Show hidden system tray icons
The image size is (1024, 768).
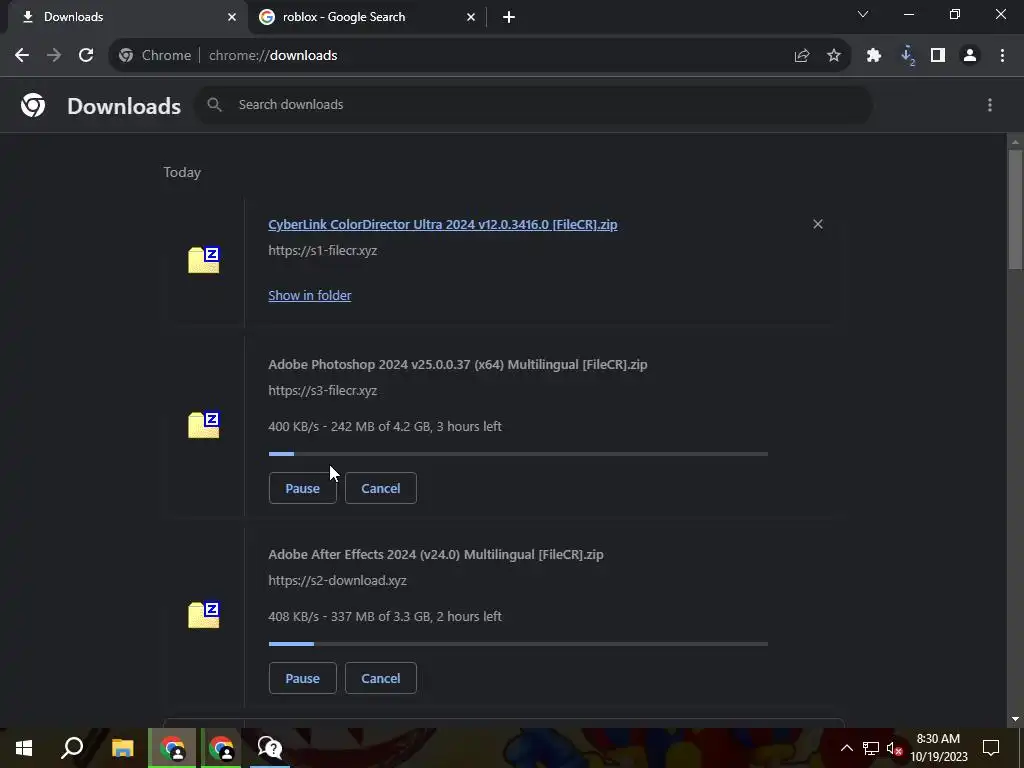coord(846,748)
